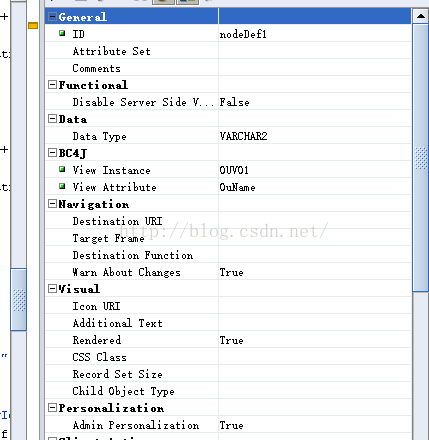The image size is (429, 440).
Task: Collapse the Personalization section
Action: click(52, 408)
